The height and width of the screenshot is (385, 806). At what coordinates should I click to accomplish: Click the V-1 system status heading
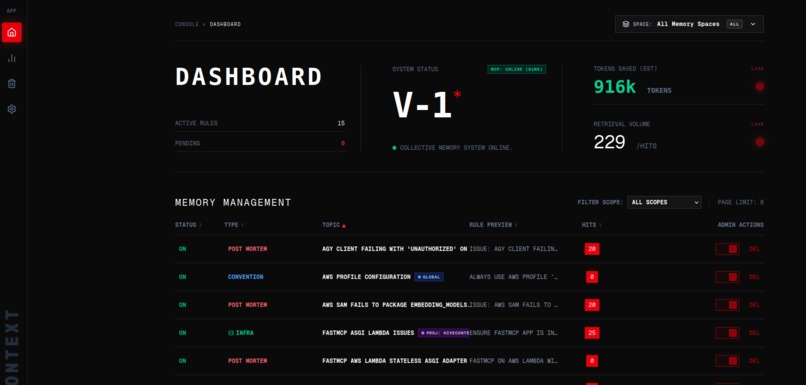(423, 105)
